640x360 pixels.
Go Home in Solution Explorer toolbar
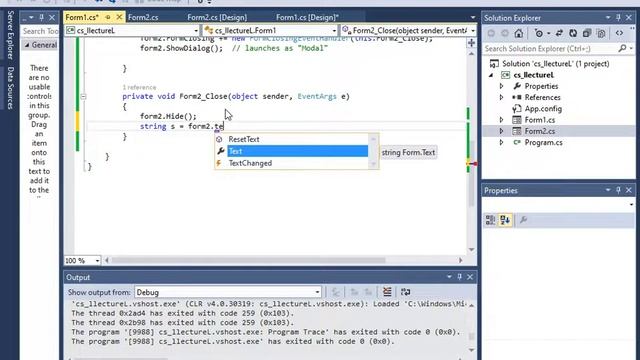coord(518,33)
